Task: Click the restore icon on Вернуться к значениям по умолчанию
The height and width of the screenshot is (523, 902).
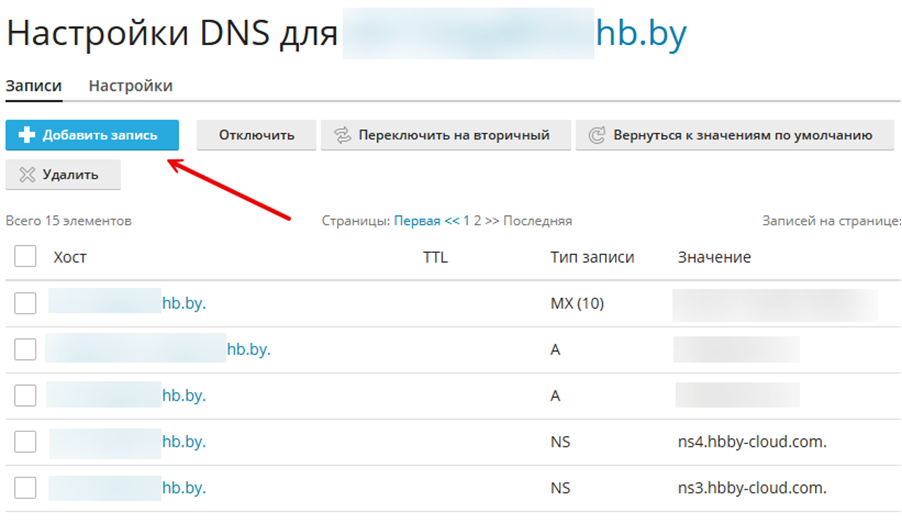Action: (597, 135)
